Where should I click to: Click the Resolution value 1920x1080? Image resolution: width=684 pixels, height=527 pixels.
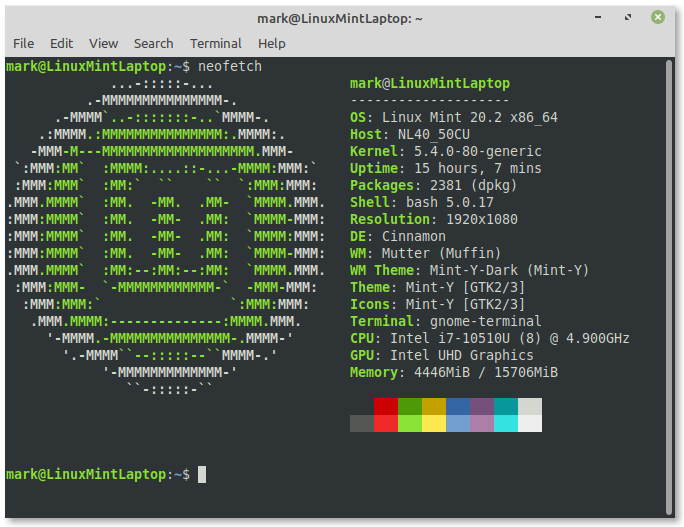[x=482, y=219]
